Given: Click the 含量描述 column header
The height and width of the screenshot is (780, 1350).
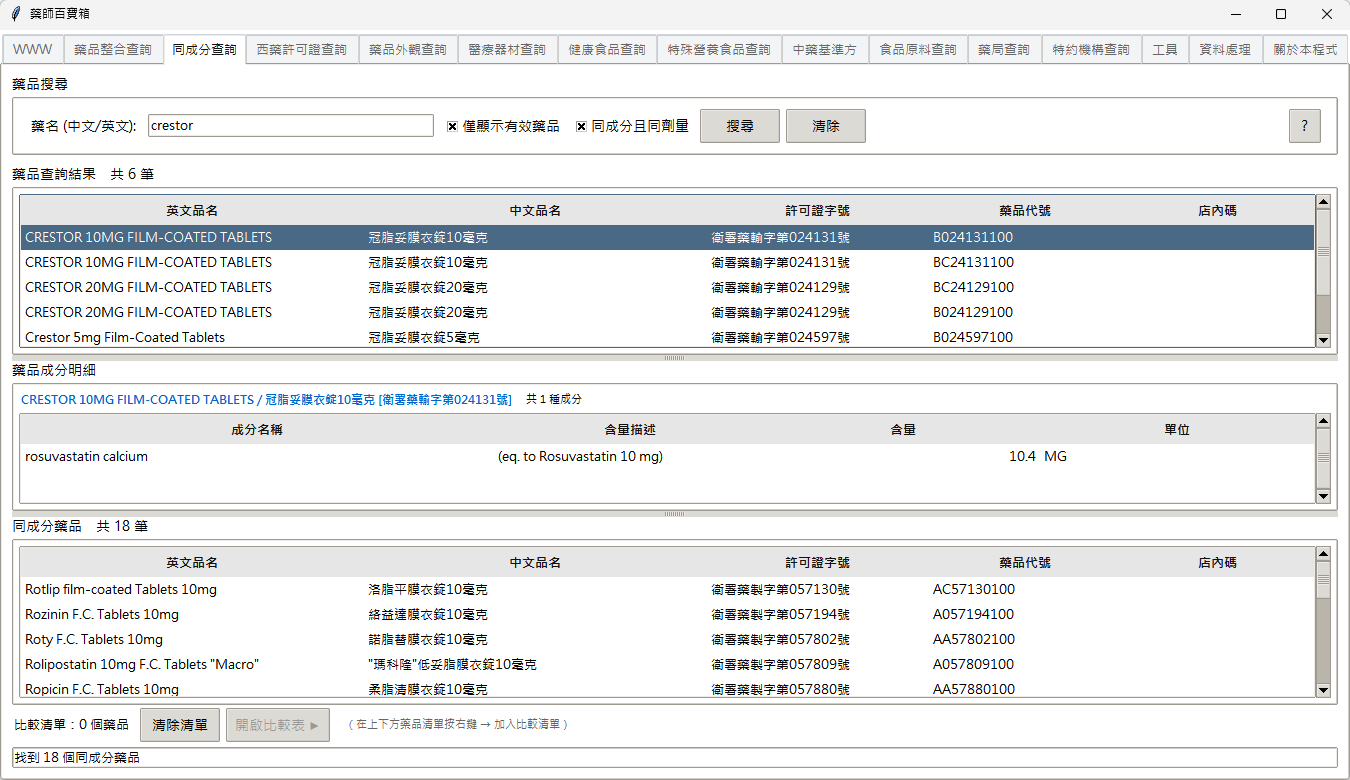Looking at the screenshot, I should pos(630,430).
